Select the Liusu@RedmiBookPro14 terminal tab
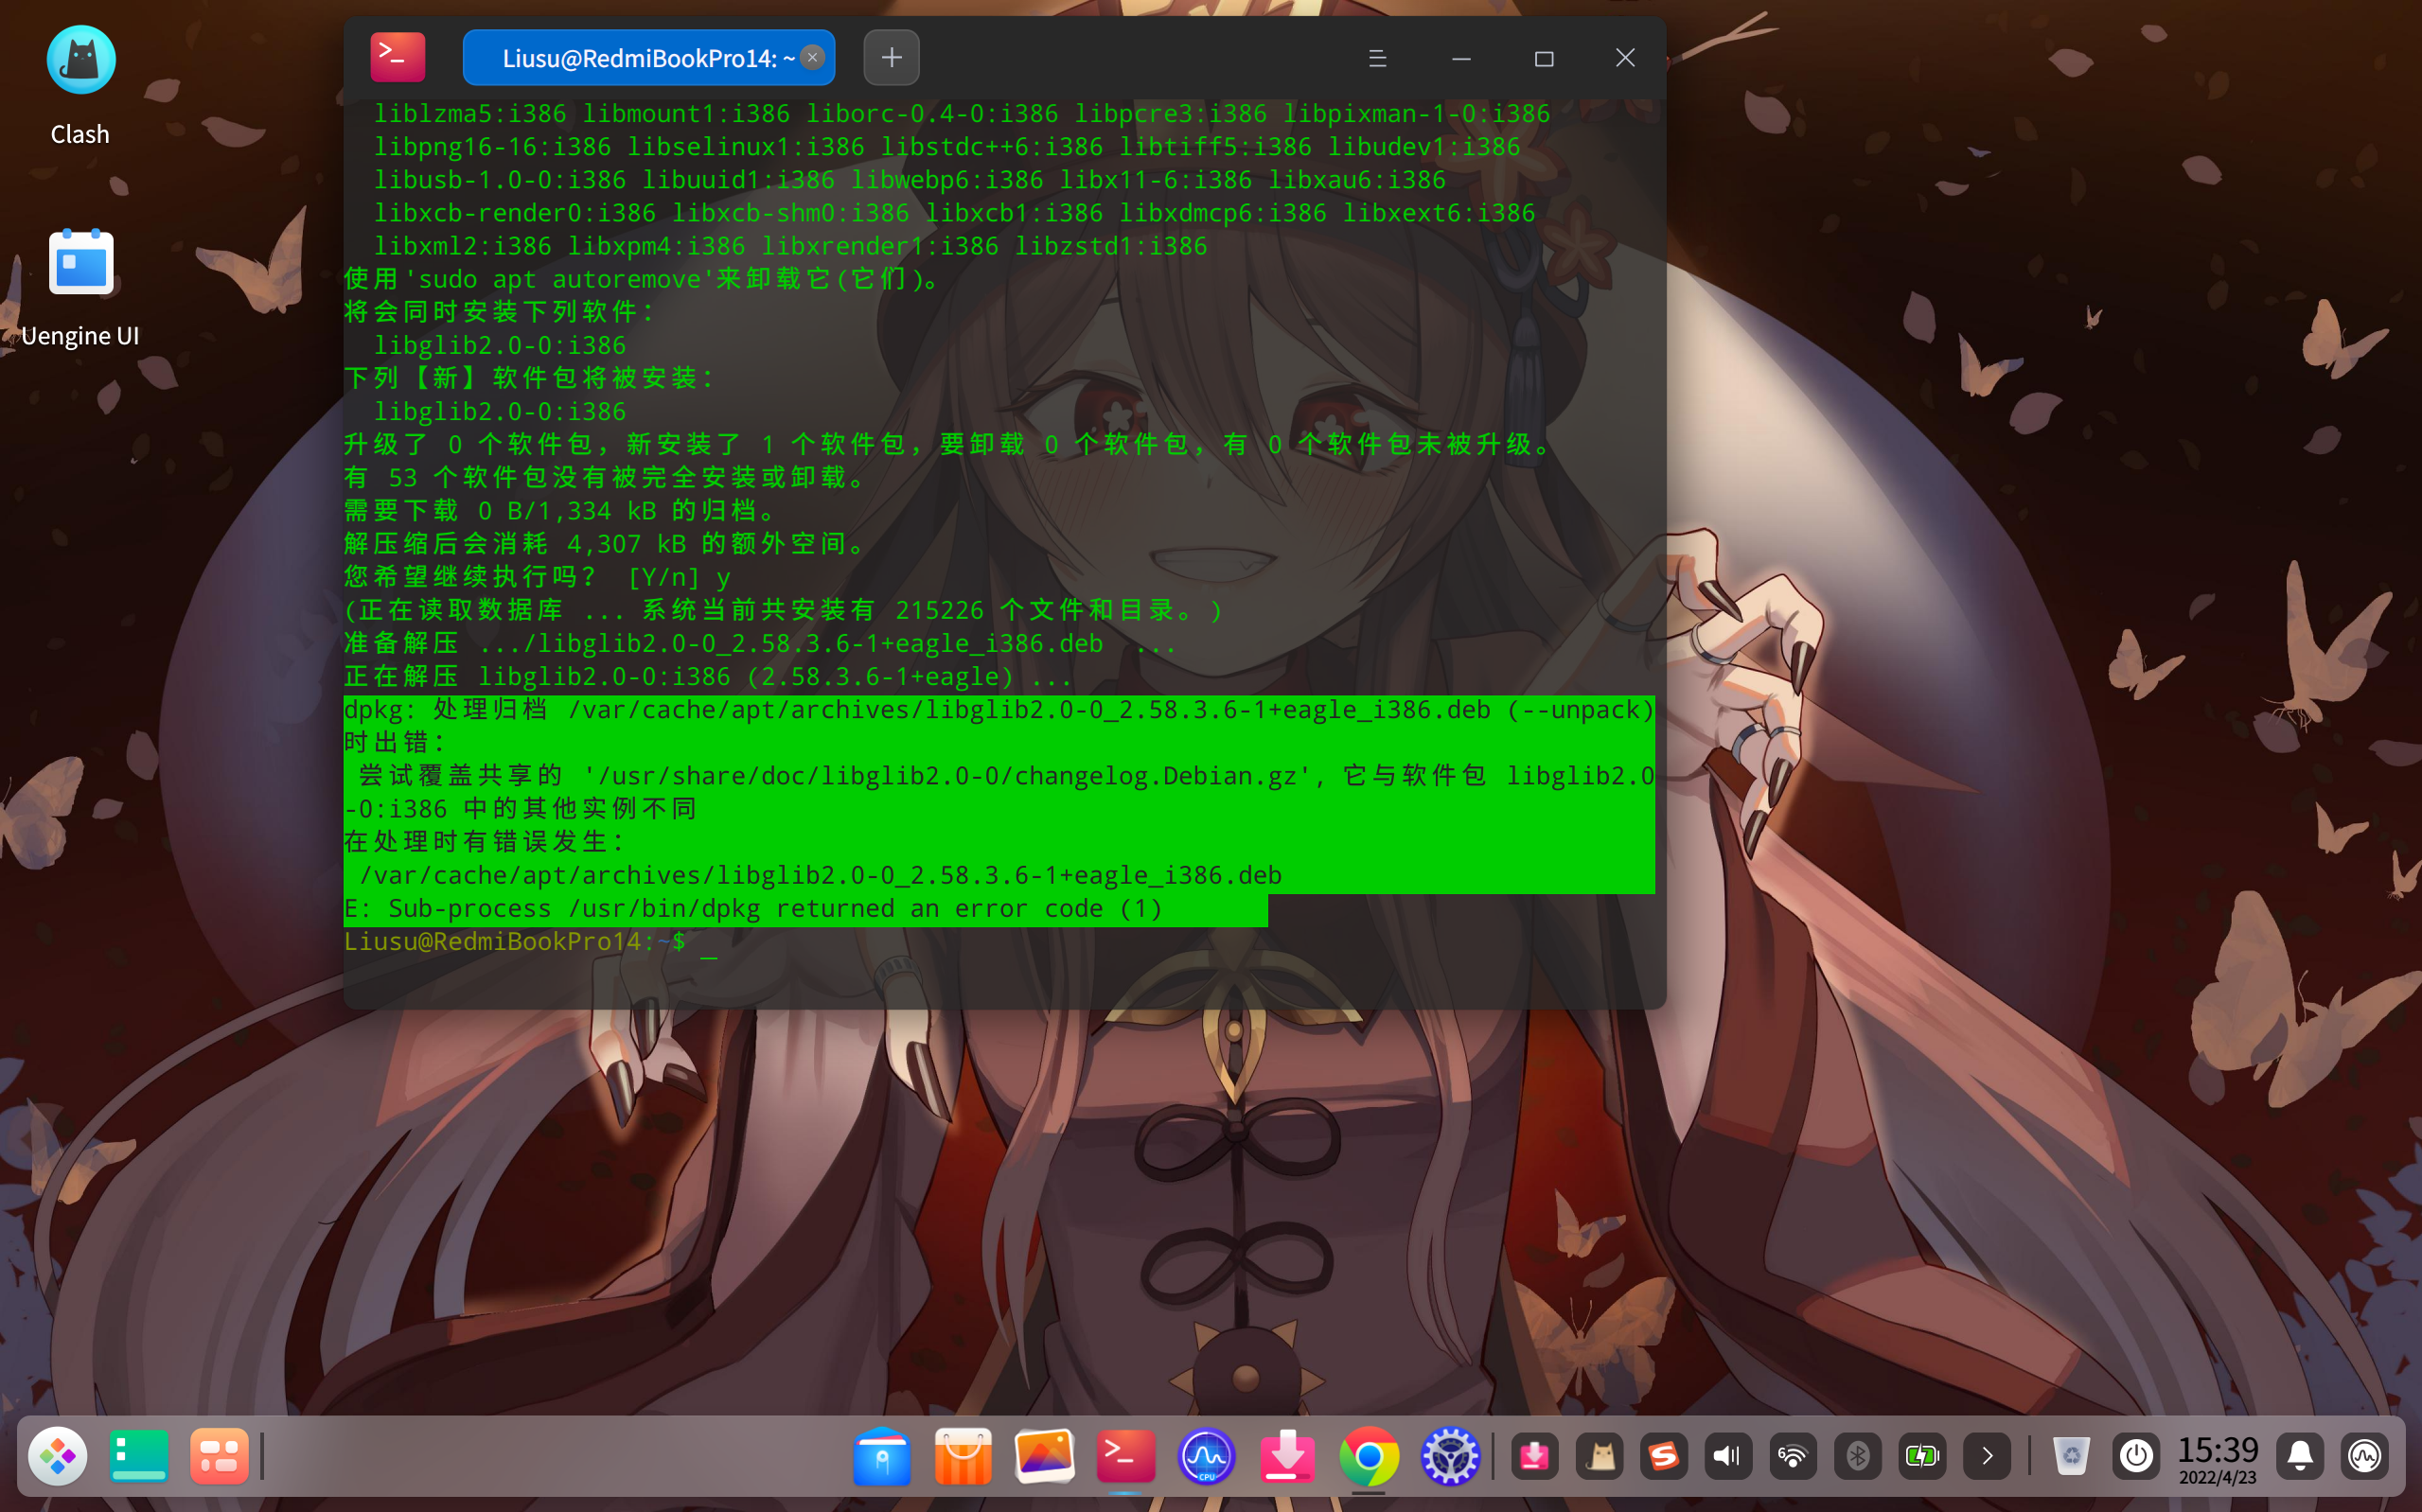 click(x=638, y=58)
